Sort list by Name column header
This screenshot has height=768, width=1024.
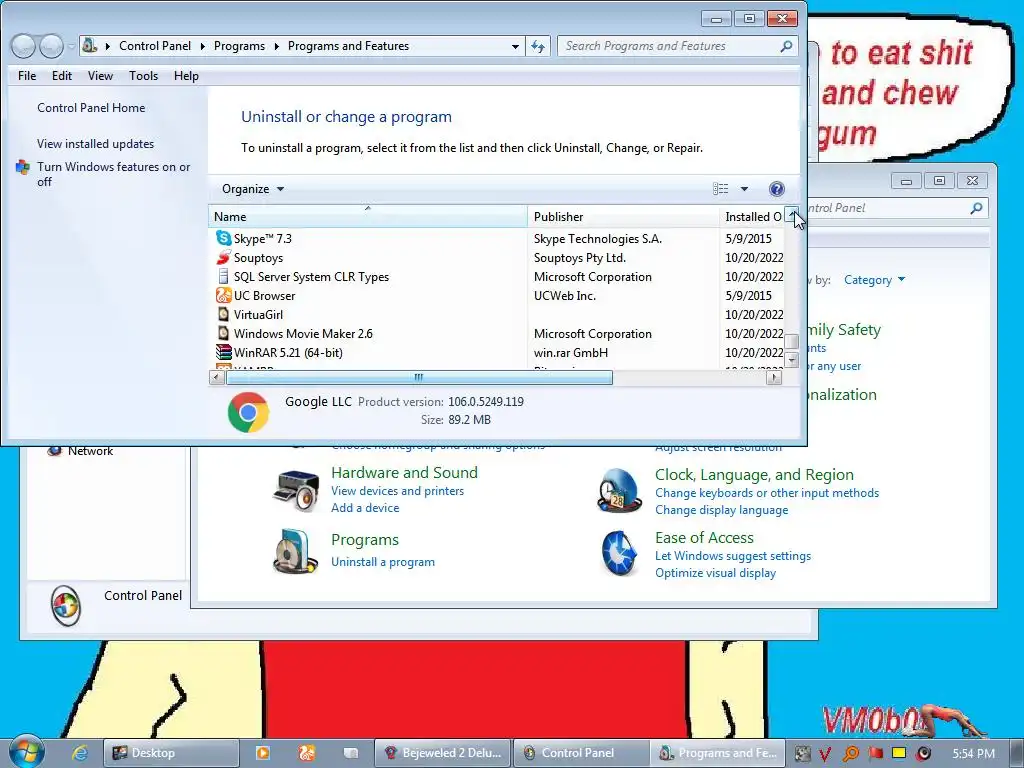pos(368,217)
